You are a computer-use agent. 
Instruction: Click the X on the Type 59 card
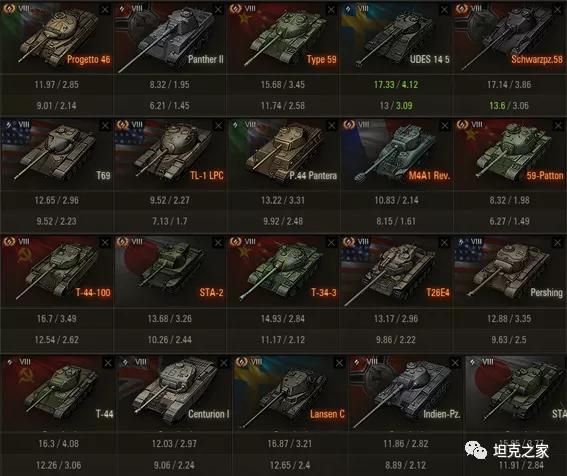tap(331, 10)
